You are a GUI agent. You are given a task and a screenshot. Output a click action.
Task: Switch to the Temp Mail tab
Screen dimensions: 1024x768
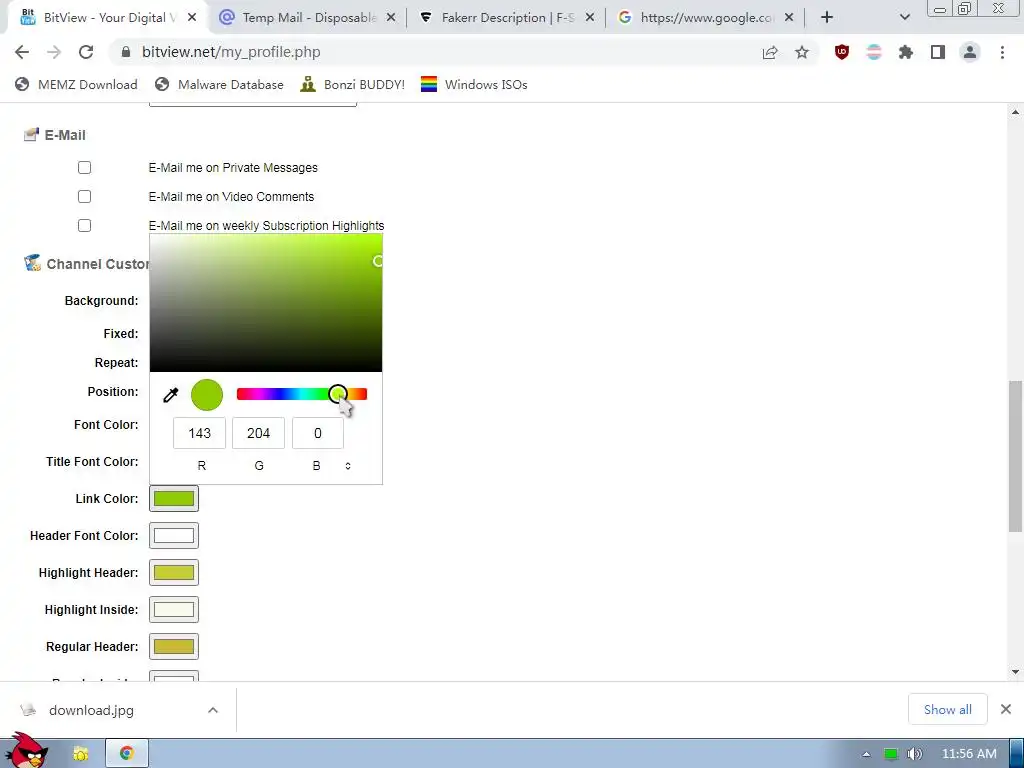308,18
